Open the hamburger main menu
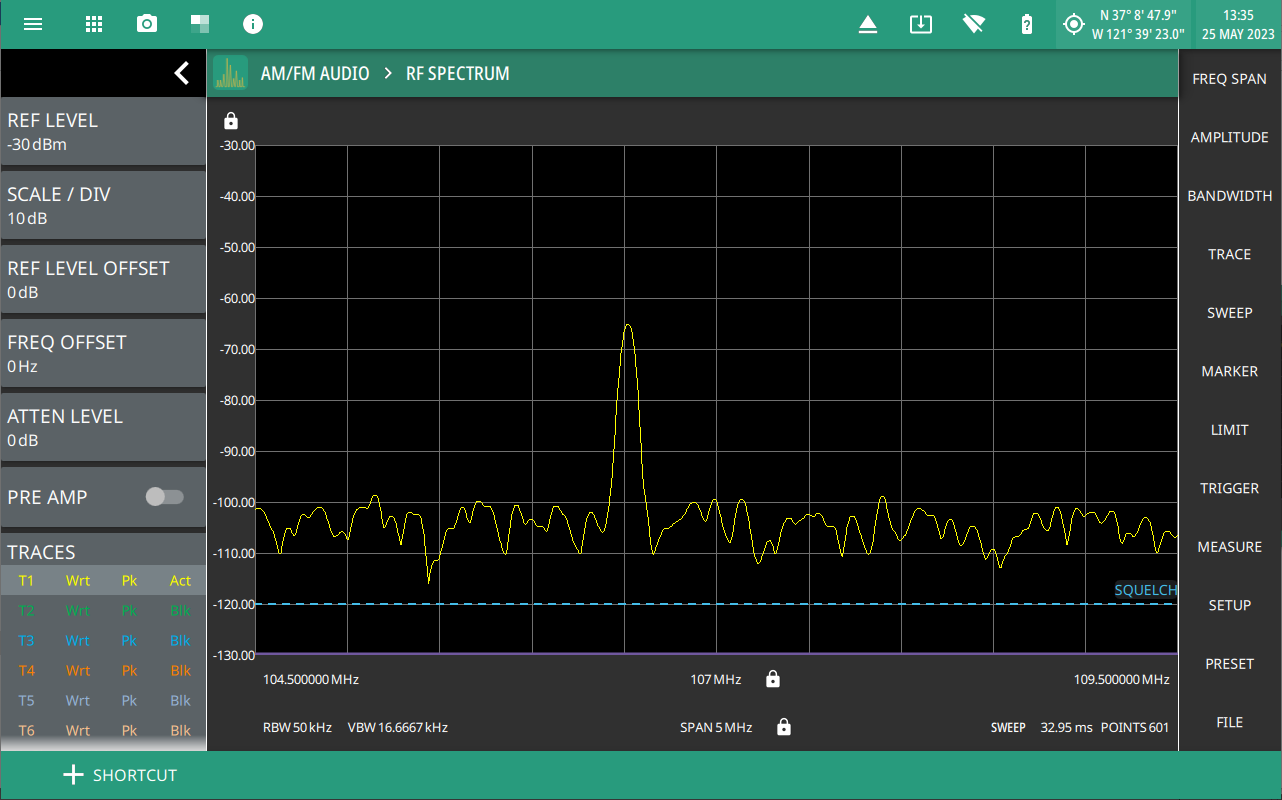Screen dimensions: 1282x800 coord(33,24)
